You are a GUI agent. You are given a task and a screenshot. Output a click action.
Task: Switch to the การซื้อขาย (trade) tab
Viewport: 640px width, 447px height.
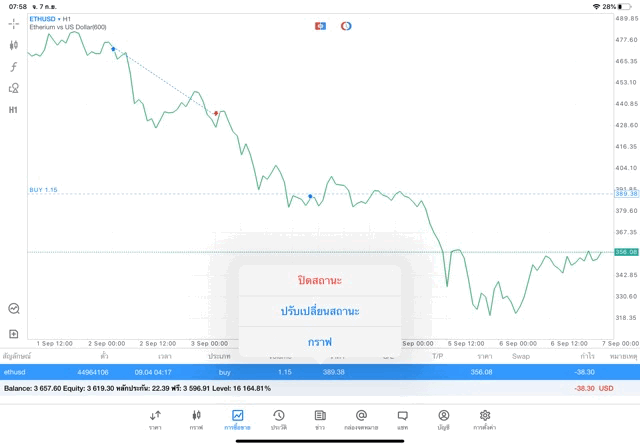(x=237, y=419)
